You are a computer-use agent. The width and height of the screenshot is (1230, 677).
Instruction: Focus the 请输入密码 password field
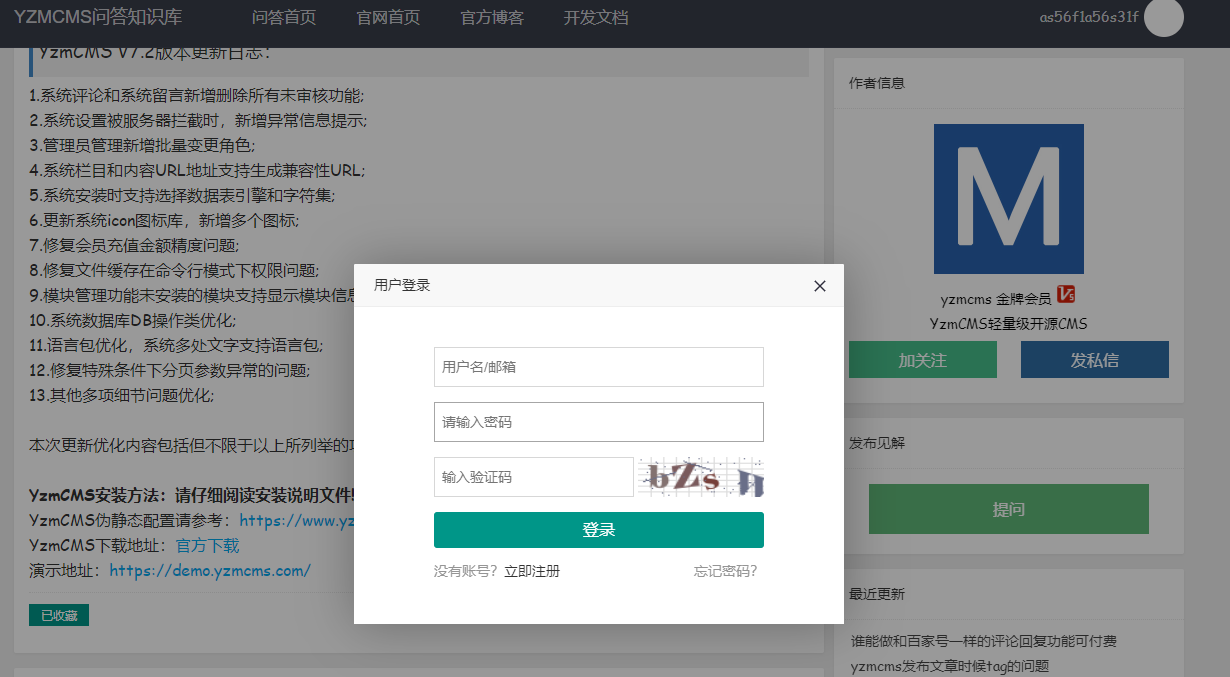pyautogui.click(x=599, y=422)
